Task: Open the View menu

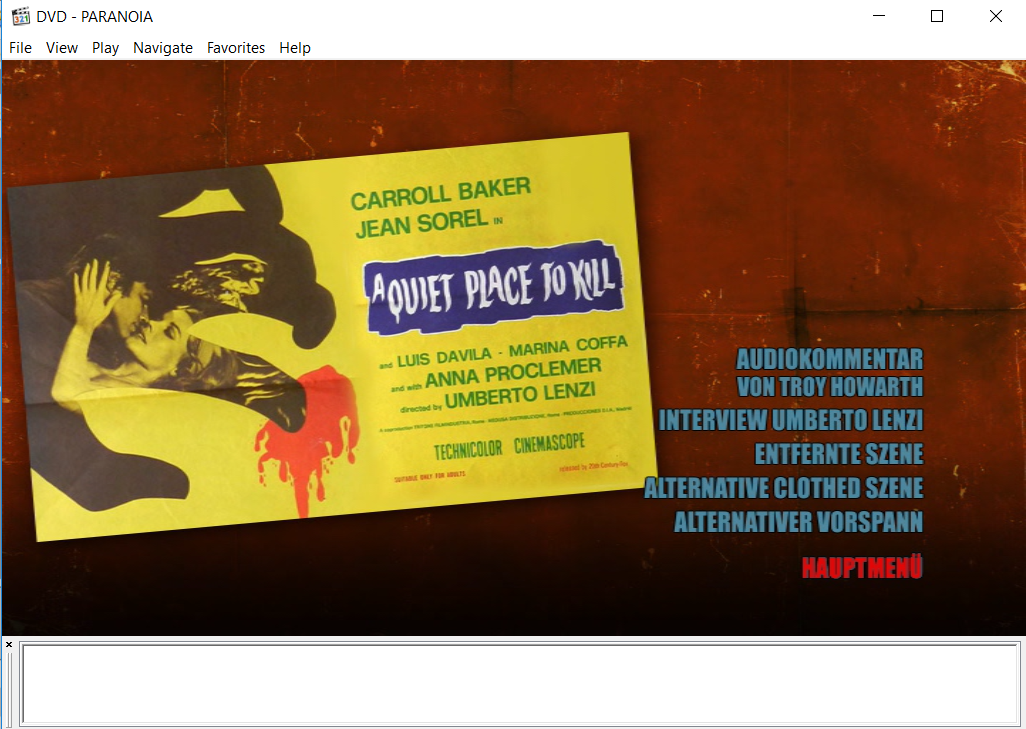Action: [62, 48]
